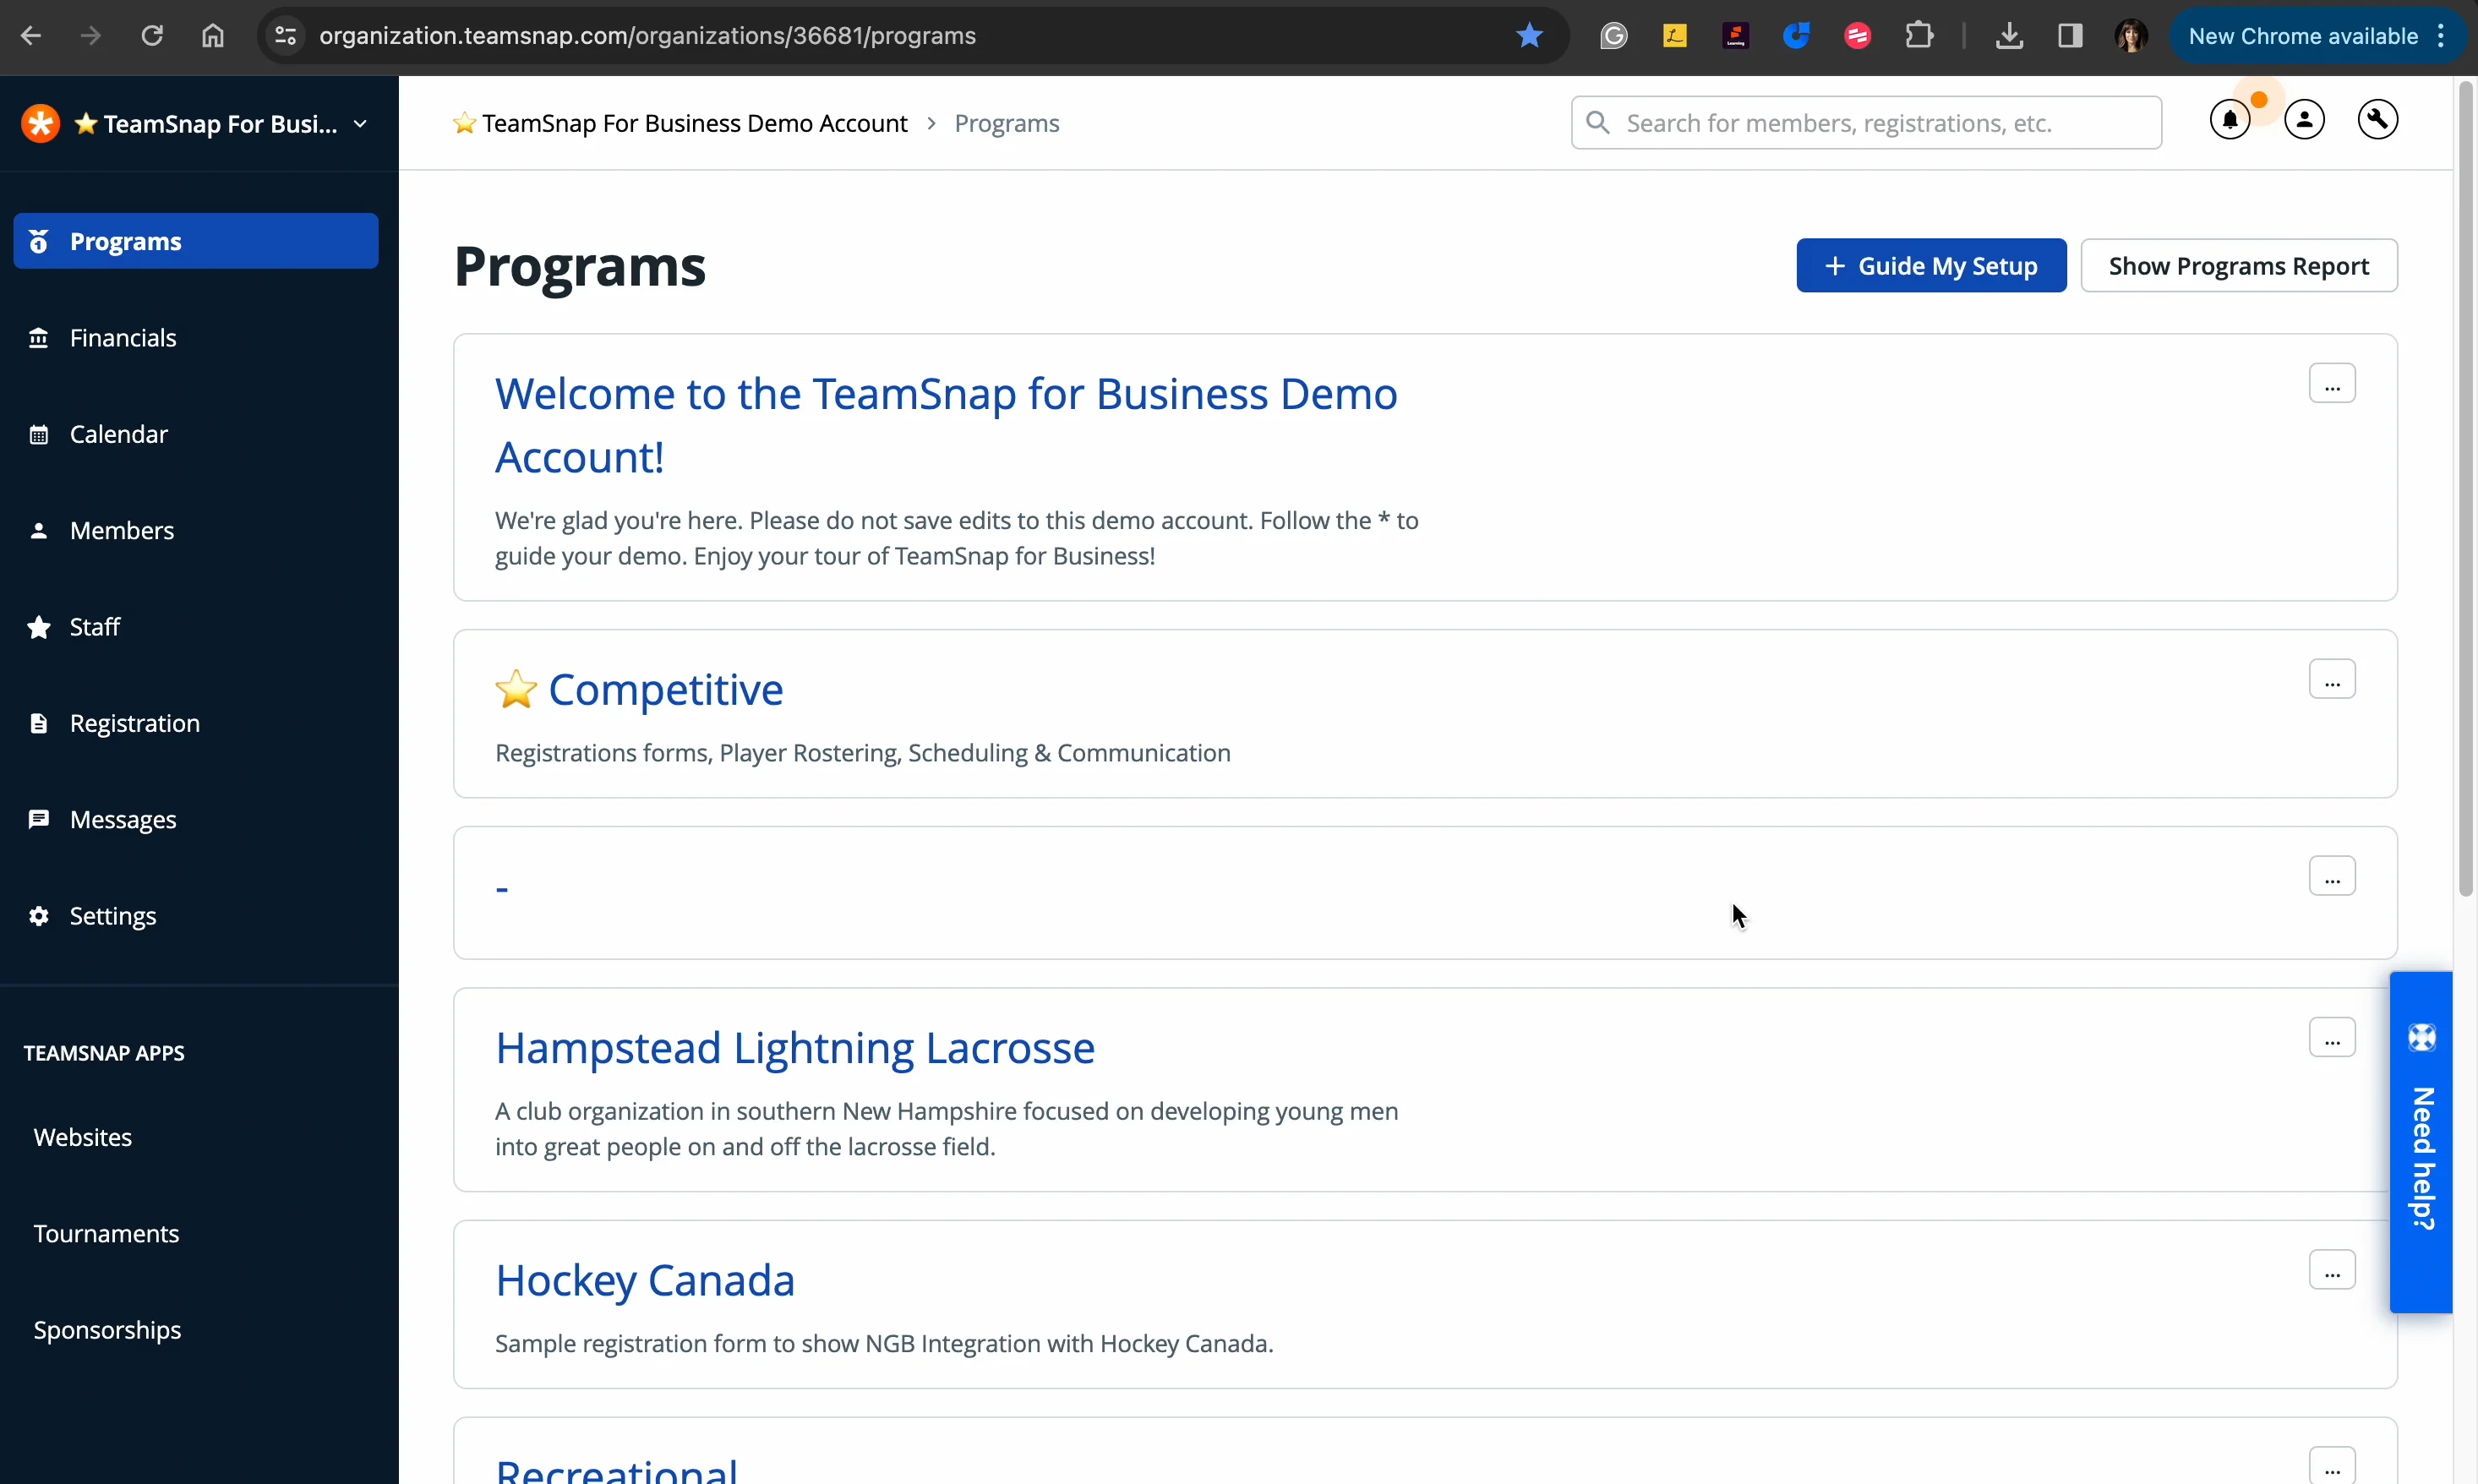The image size is (2478, 1484).
Task: Click the Registration document icon
Action: point(38,724)
